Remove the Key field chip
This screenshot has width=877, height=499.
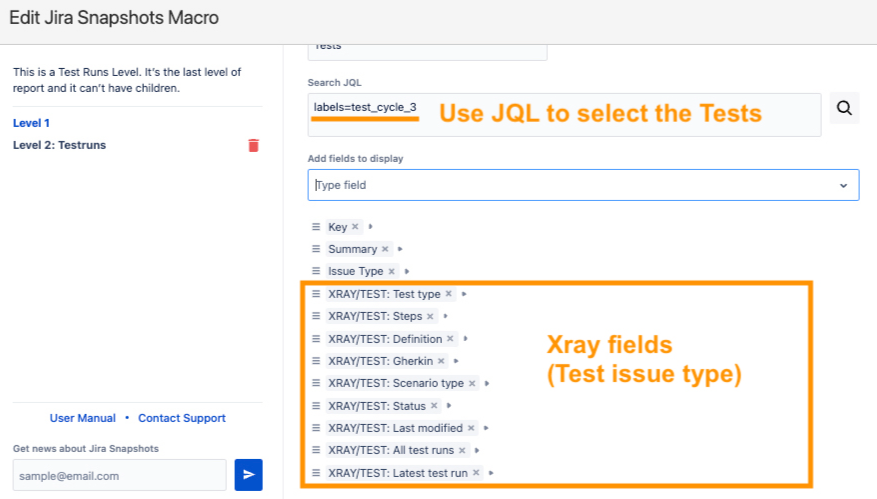tap(355, 227)
